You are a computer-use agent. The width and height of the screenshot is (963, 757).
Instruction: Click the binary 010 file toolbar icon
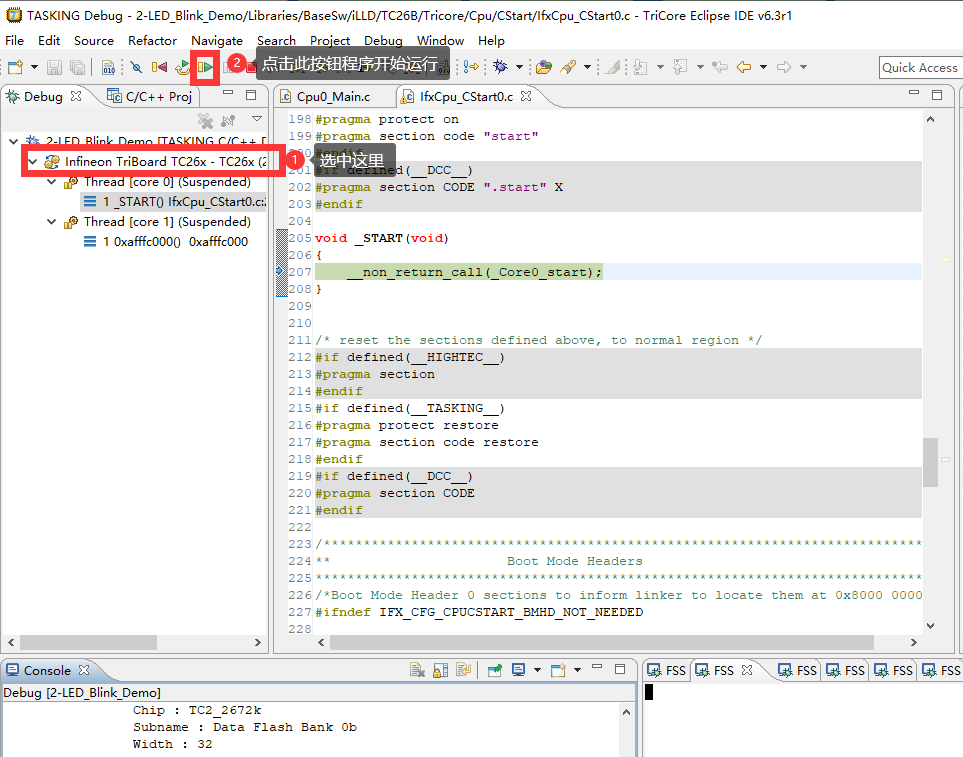(109, 67)
